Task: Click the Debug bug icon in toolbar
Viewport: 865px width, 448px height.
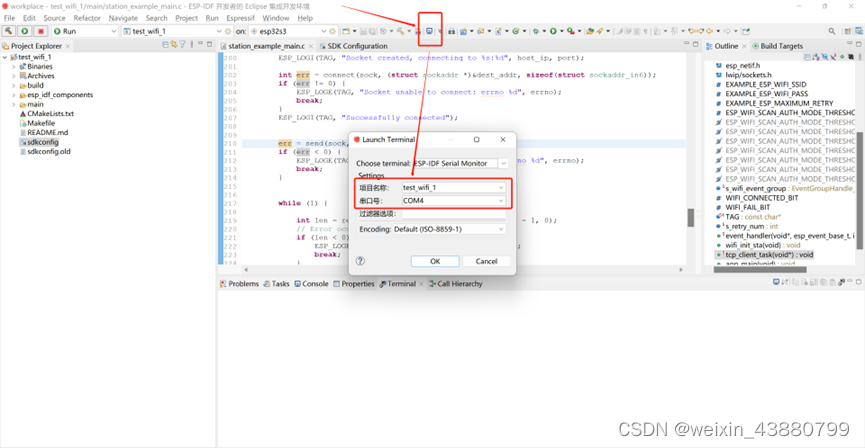Action: point(535,31)
